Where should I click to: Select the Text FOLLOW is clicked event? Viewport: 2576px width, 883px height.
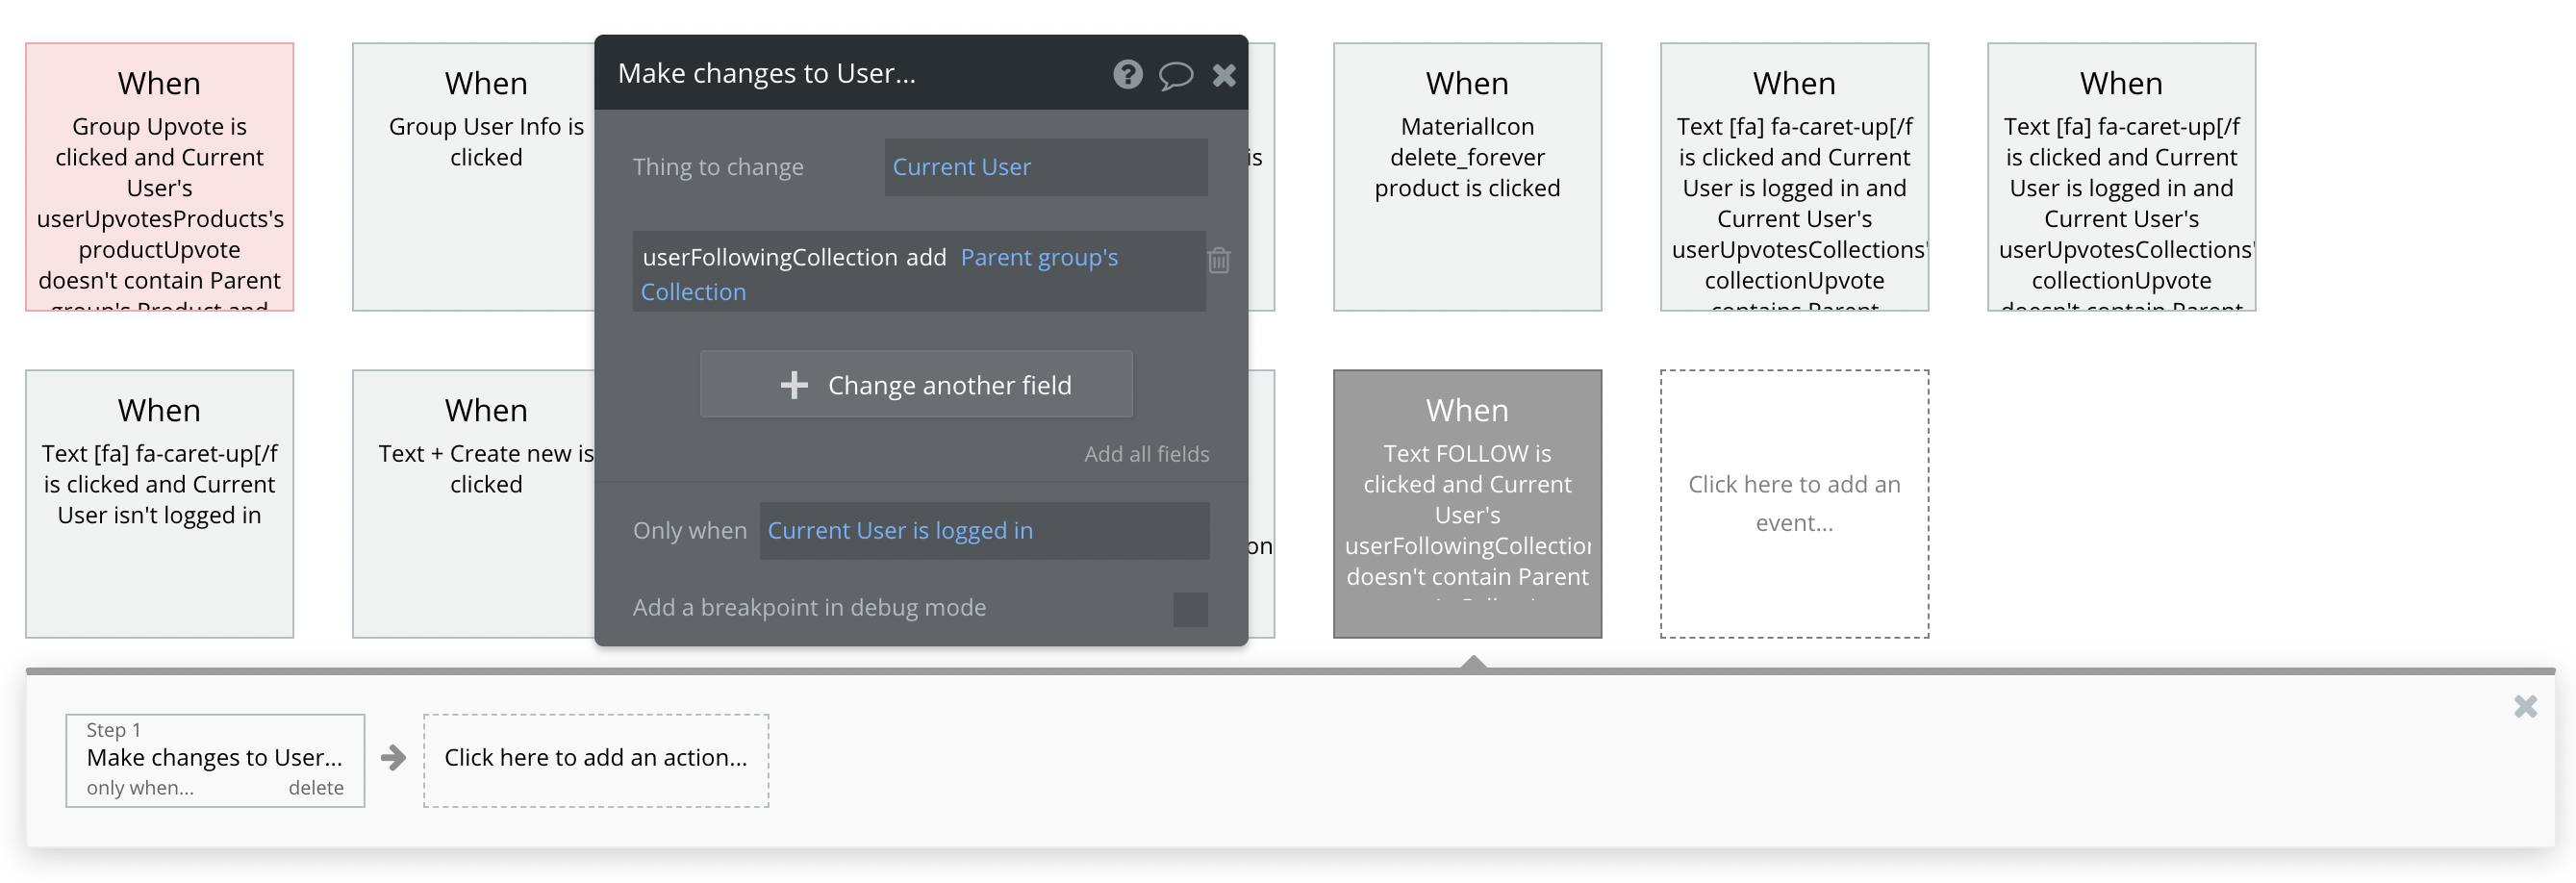[x=1467, y=503]
